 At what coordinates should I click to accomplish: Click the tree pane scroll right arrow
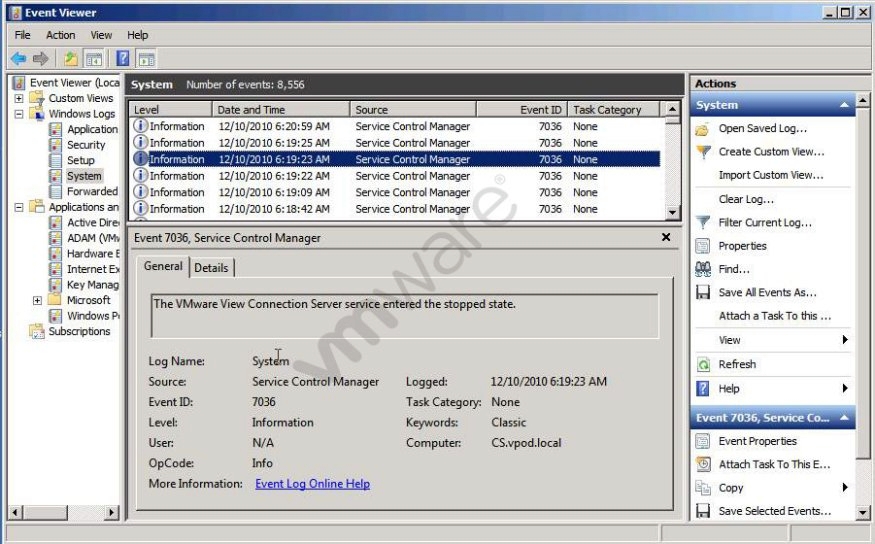click(x=112, y=512)
